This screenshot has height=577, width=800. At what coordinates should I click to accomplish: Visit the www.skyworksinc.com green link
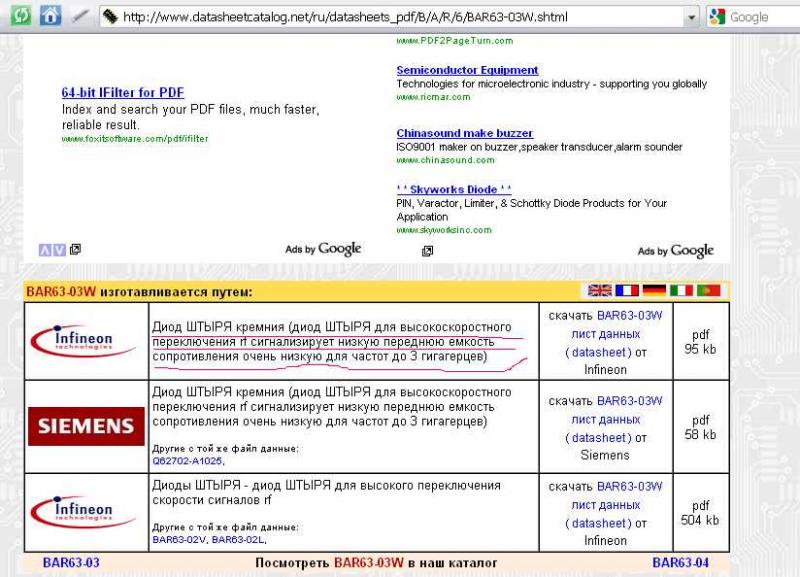click(x=444, y=230)
